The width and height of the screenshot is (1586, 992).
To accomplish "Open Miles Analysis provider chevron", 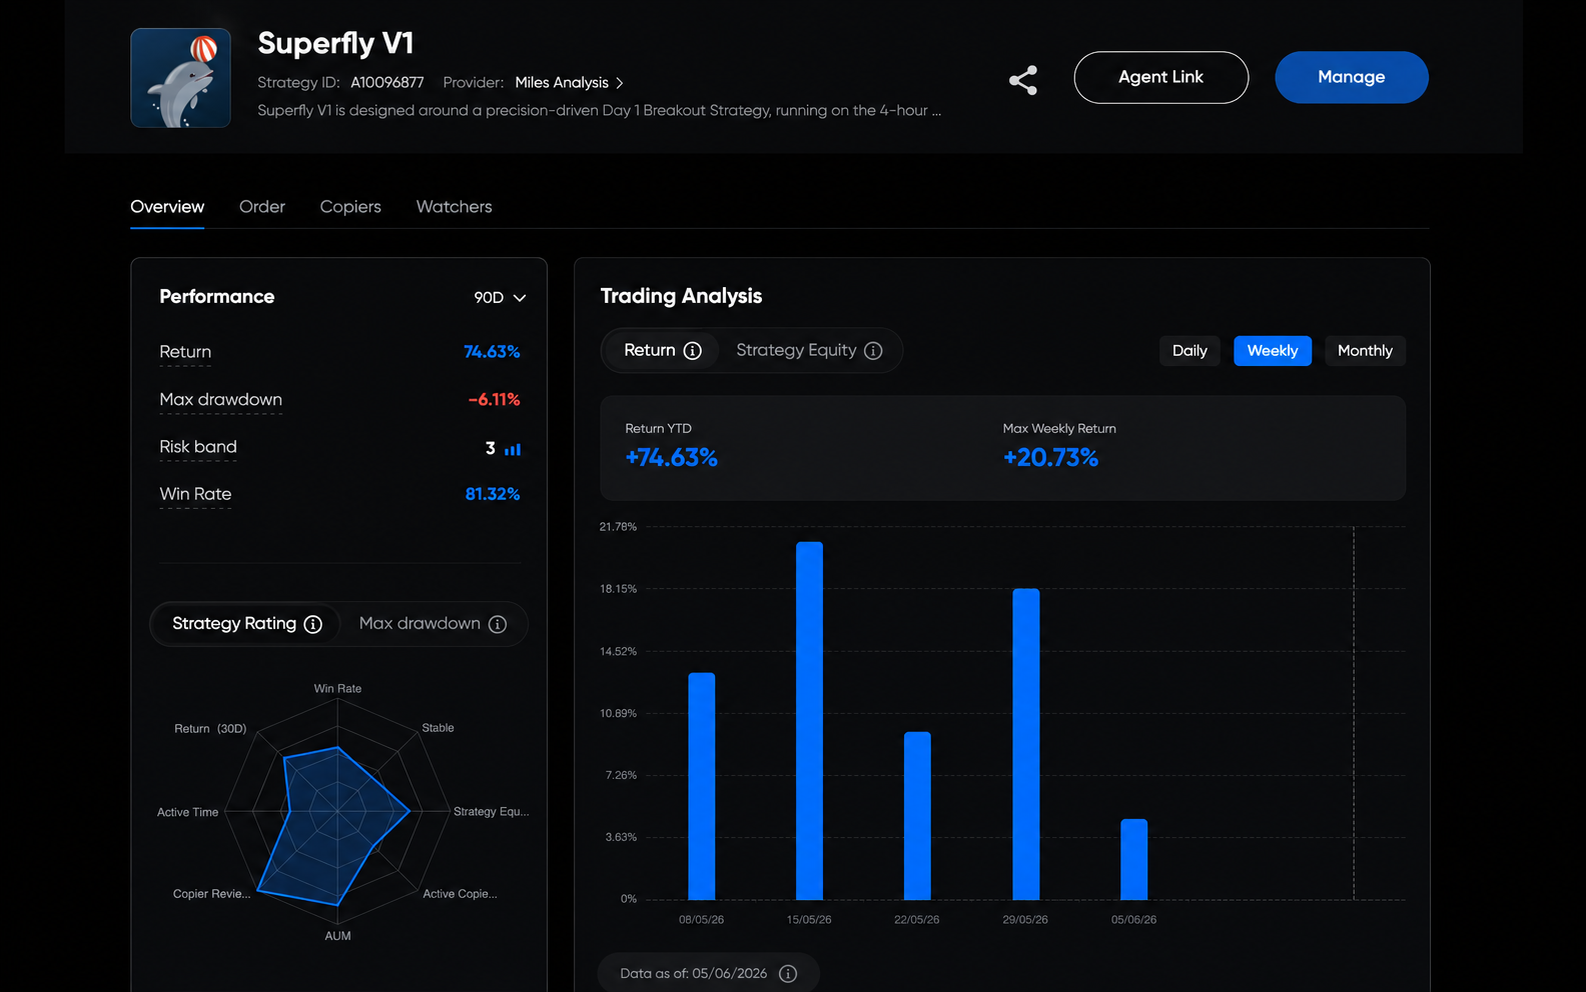I will [619, 83].
